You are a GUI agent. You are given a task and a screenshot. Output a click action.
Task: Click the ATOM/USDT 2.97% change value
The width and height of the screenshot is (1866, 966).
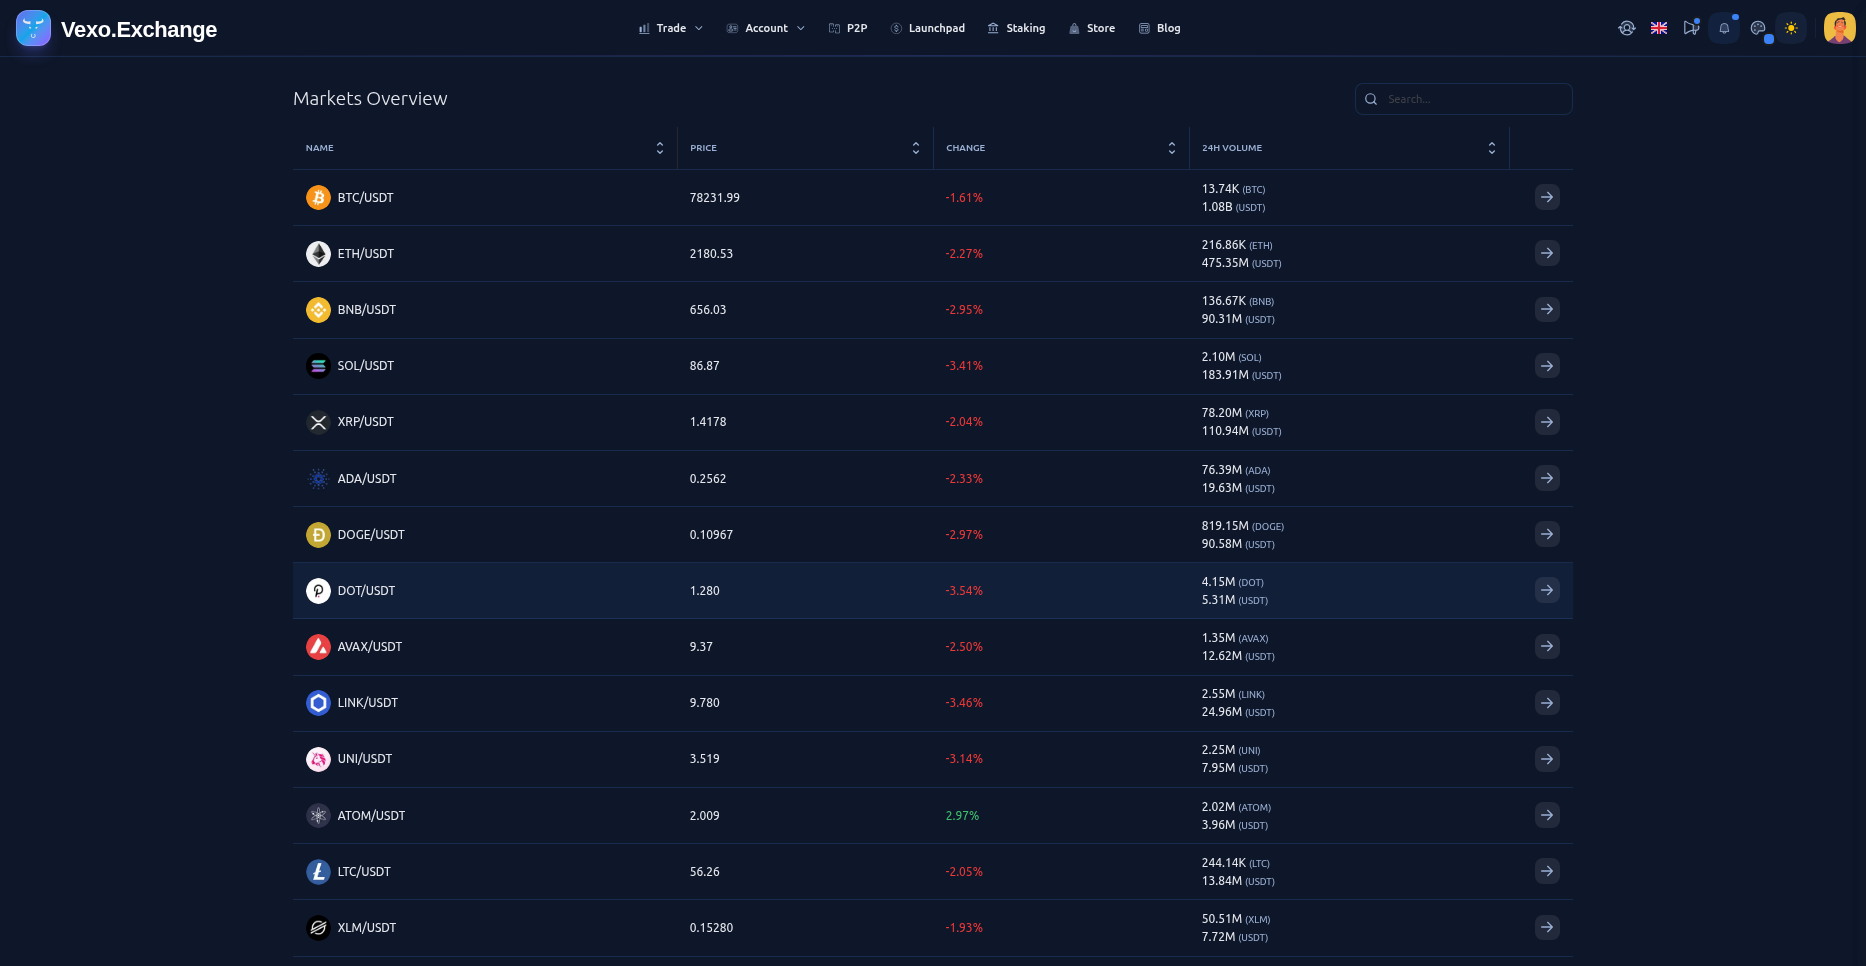click(x=962, y=816)
